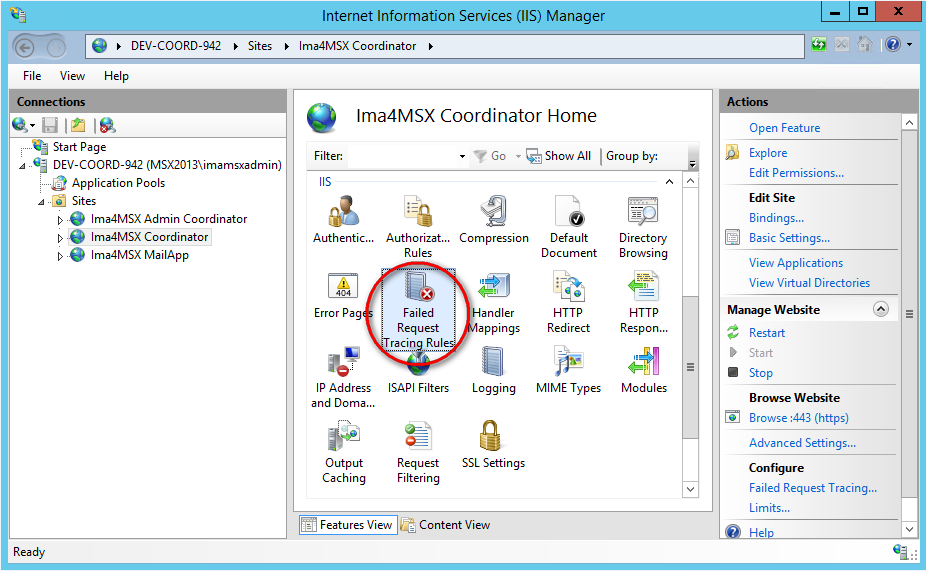Open the Directory Browsing feature
The height and width of the screenshot is (571, 926).
coord(643,227)
